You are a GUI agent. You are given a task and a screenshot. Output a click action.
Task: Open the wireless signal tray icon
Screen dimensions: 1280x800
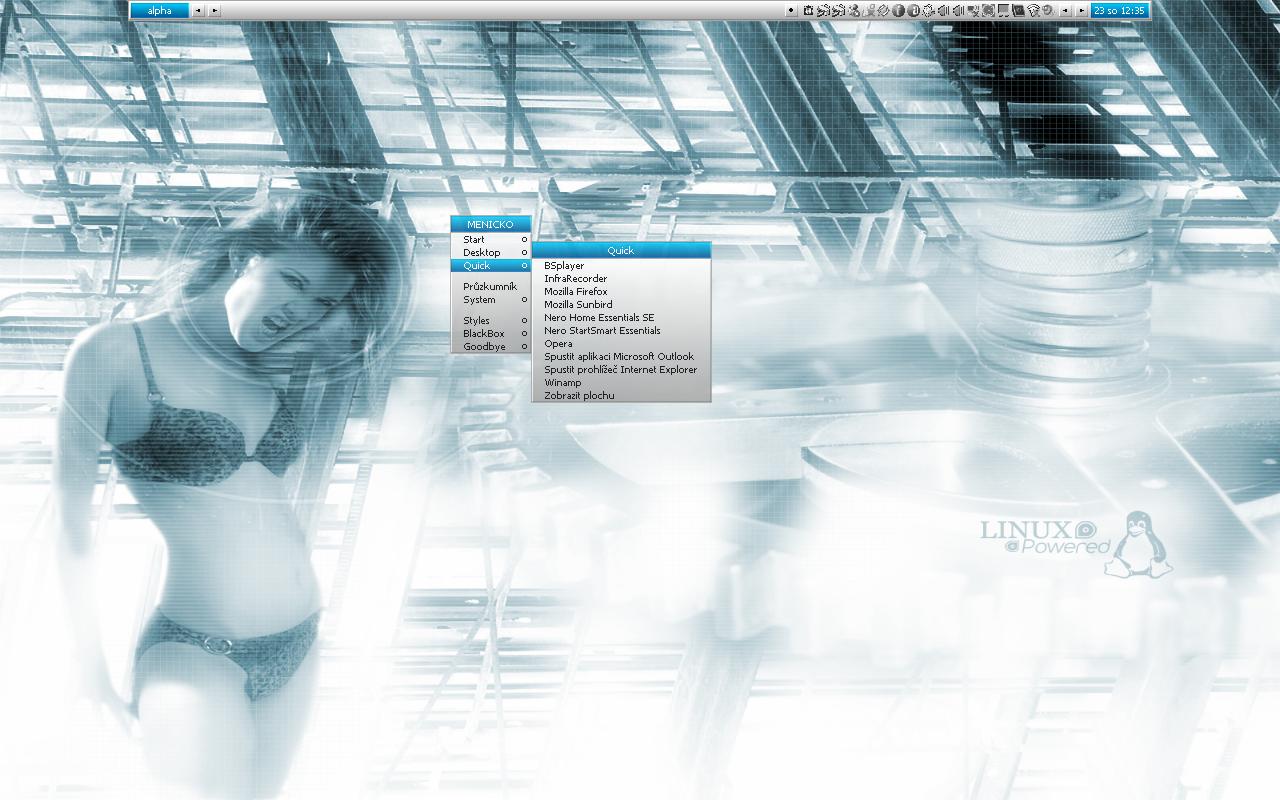[x=1033, y=11]
